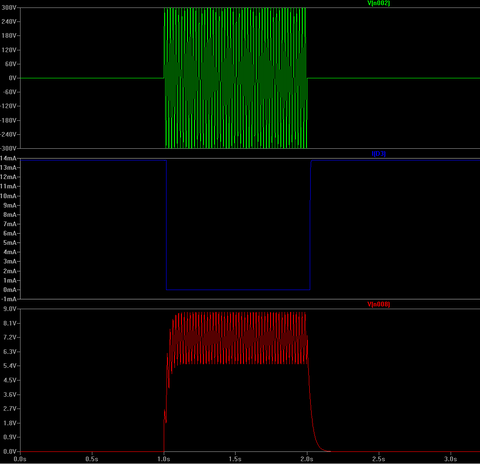Click the 1.0s time axis label
This screenshot has height=464, width=480.
click(163, 459)
